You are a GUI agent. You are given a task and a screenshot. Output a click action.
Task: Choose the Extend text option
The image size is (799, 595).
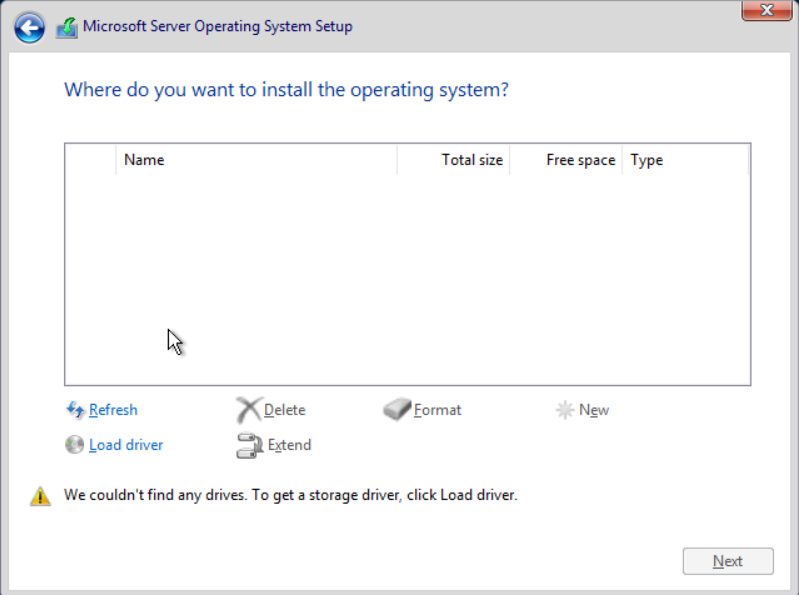[289, 445]
